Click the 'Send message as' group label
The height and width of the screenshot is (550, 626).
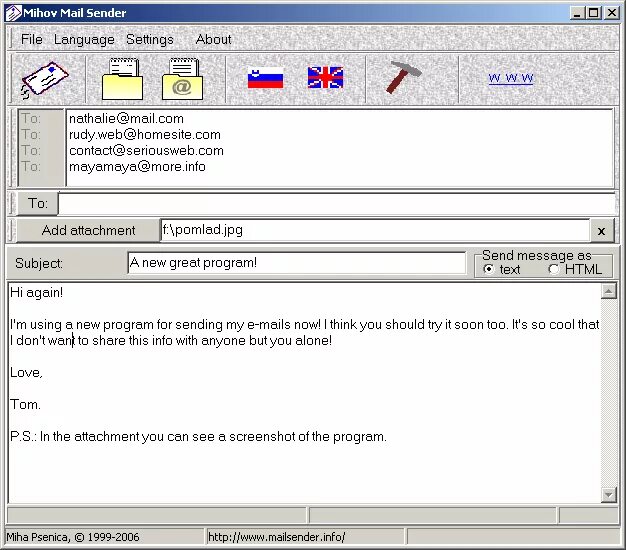[536, 255]
